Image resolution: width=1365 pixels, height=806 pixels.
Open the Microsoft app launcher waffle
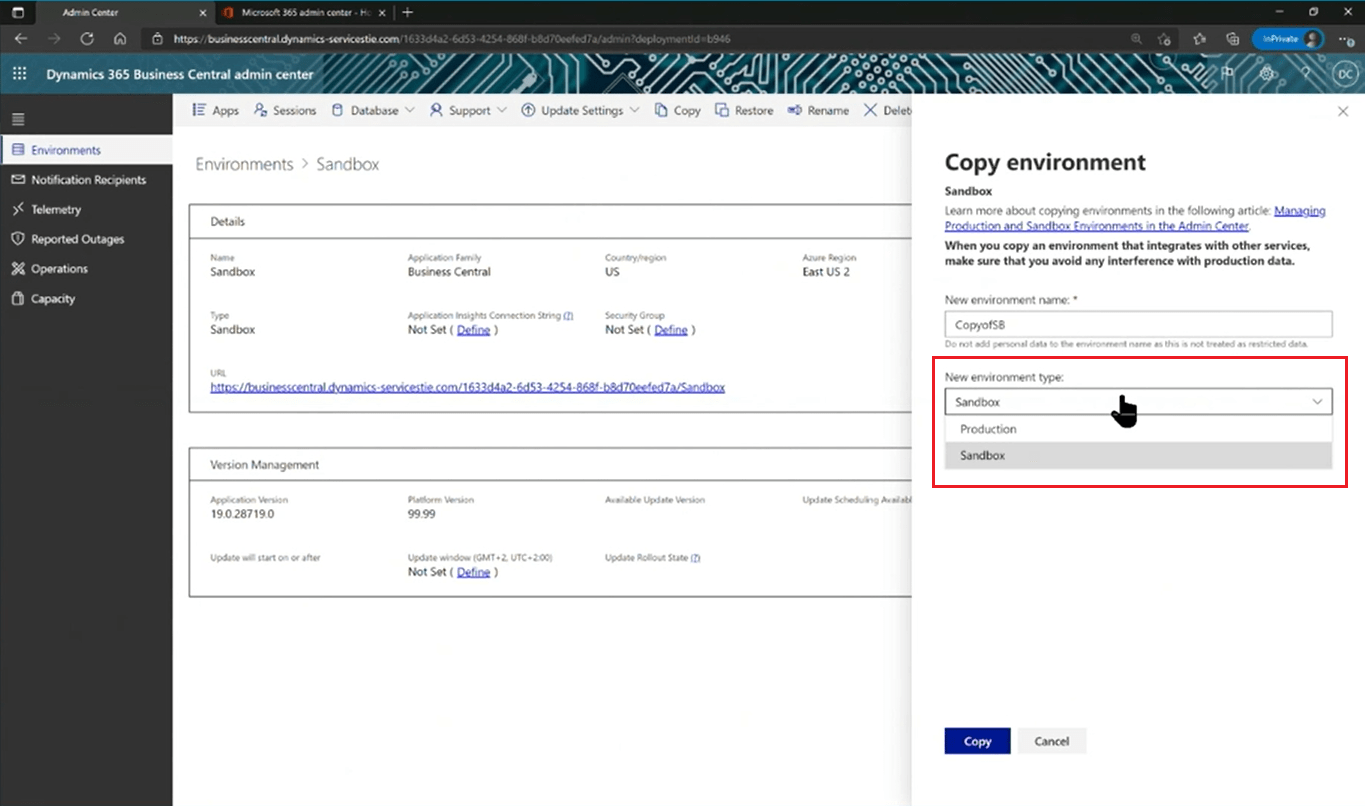17,74
